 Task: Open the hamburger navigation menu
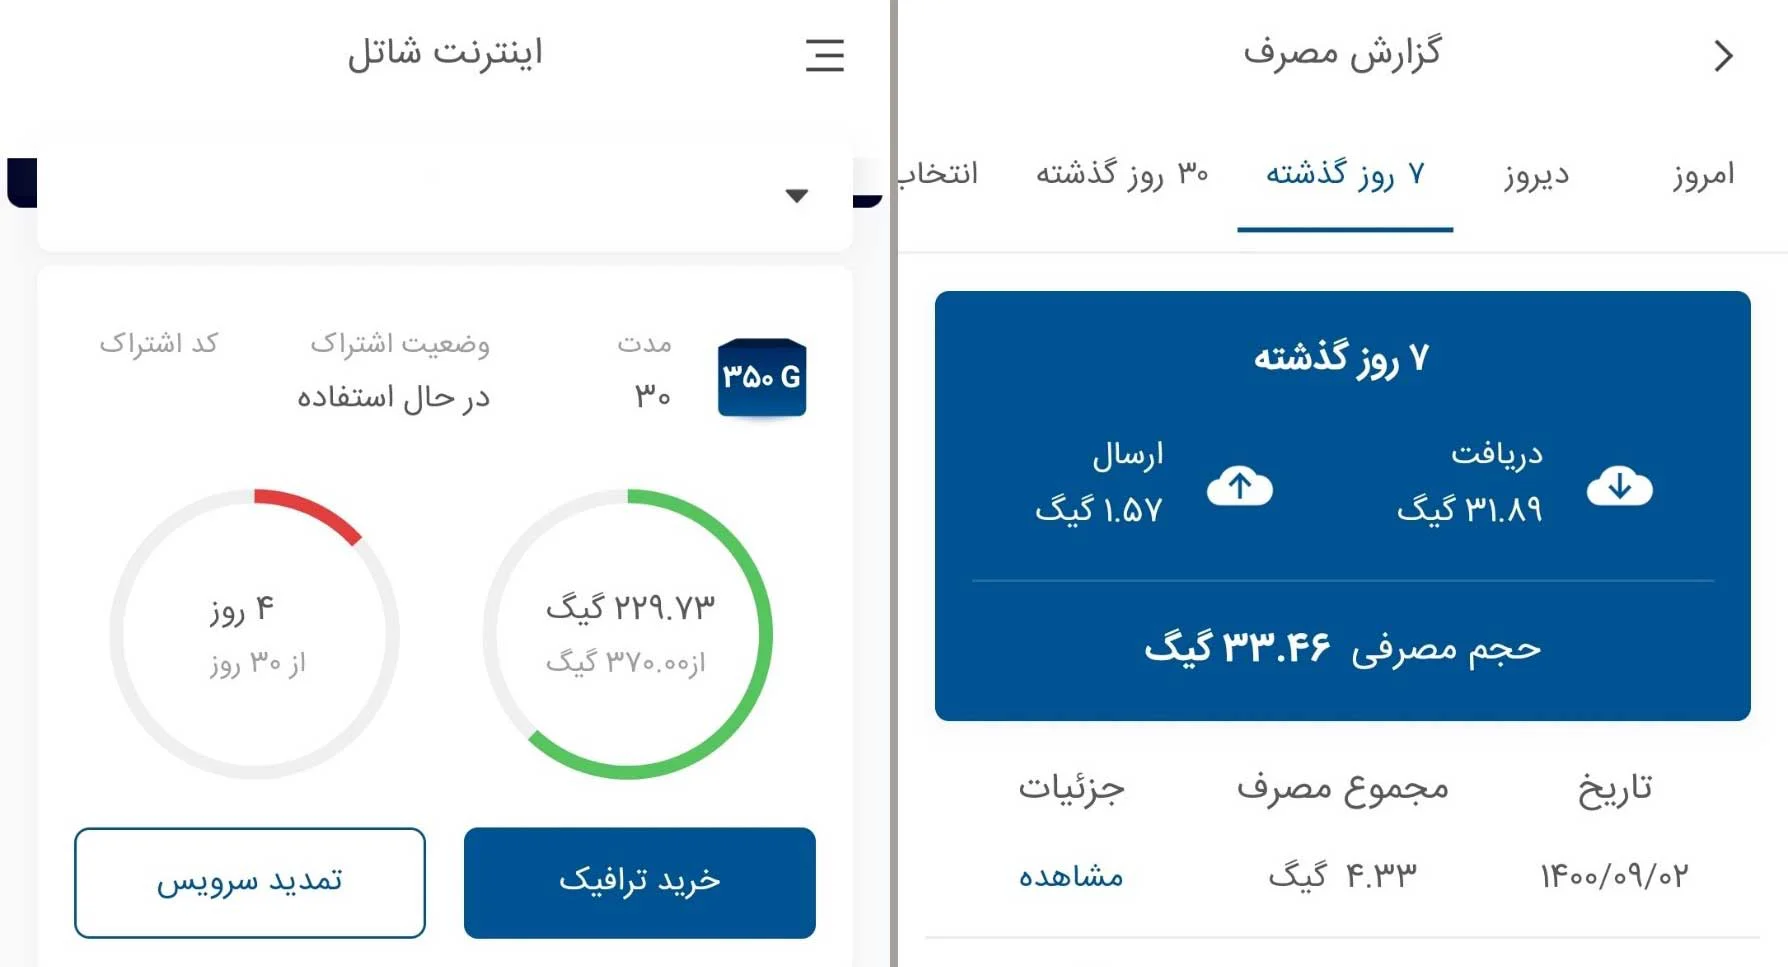824,57
